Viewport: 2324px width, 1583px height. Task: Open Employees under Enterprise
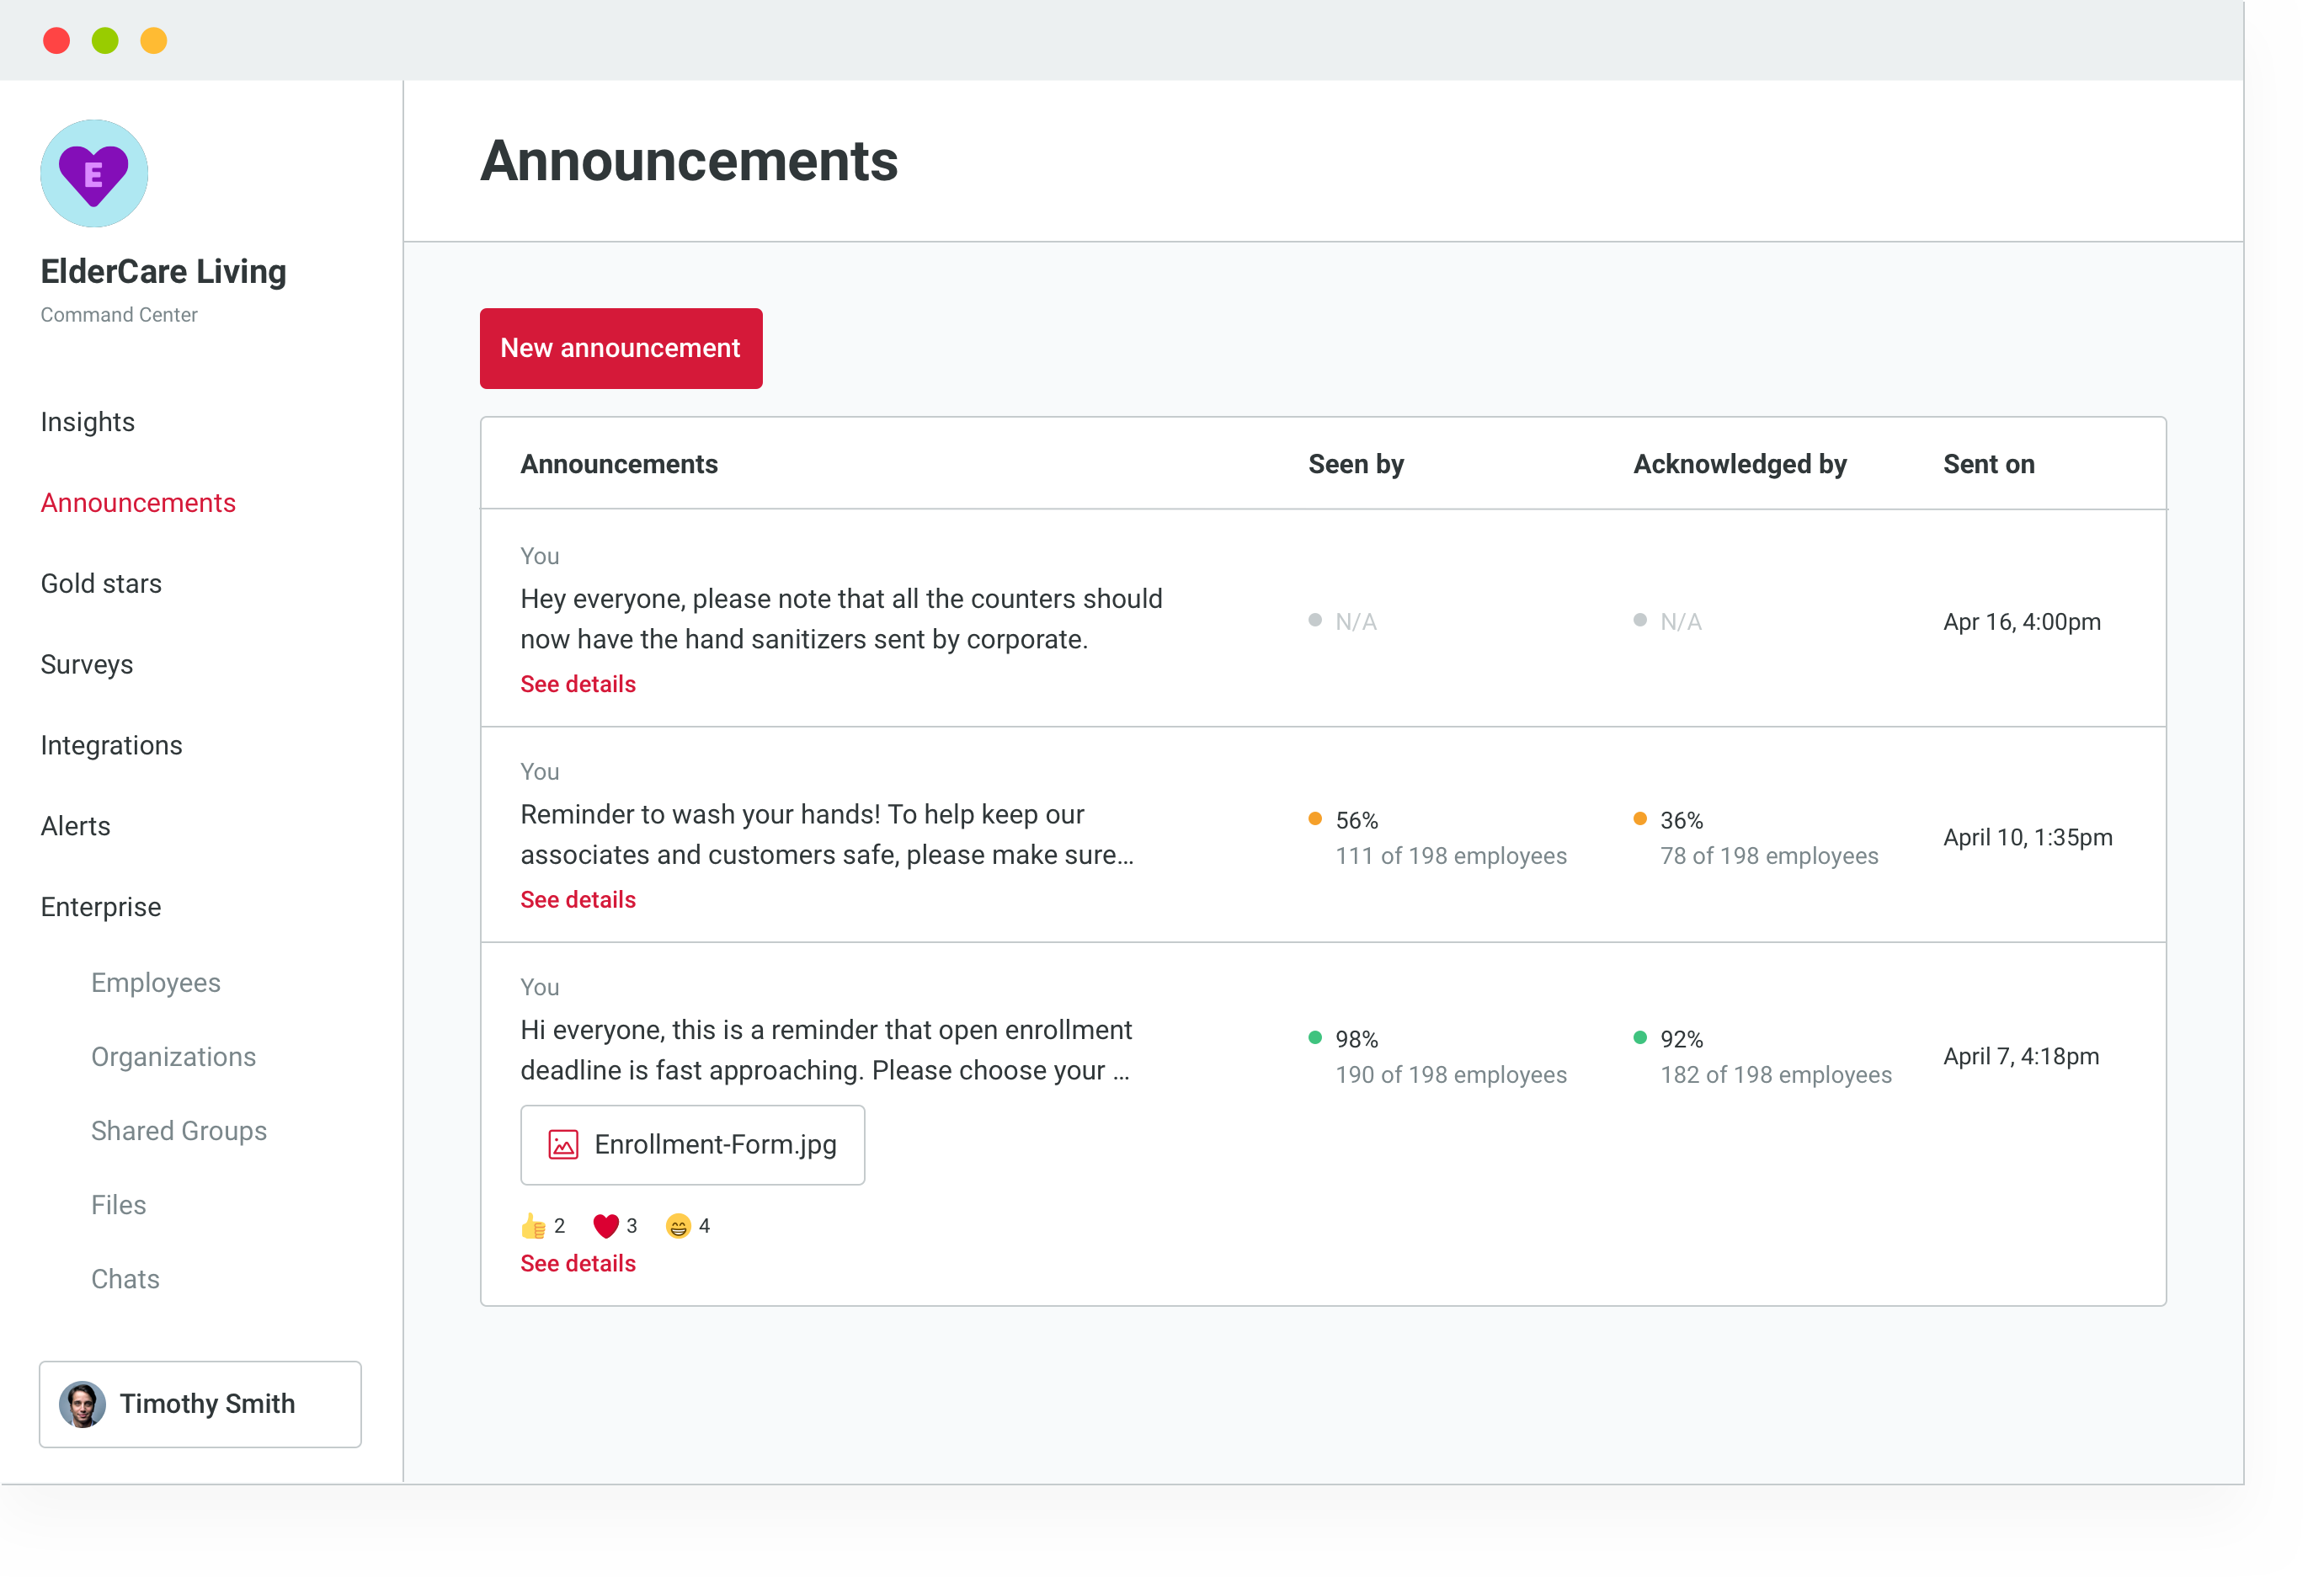point(156,983)
